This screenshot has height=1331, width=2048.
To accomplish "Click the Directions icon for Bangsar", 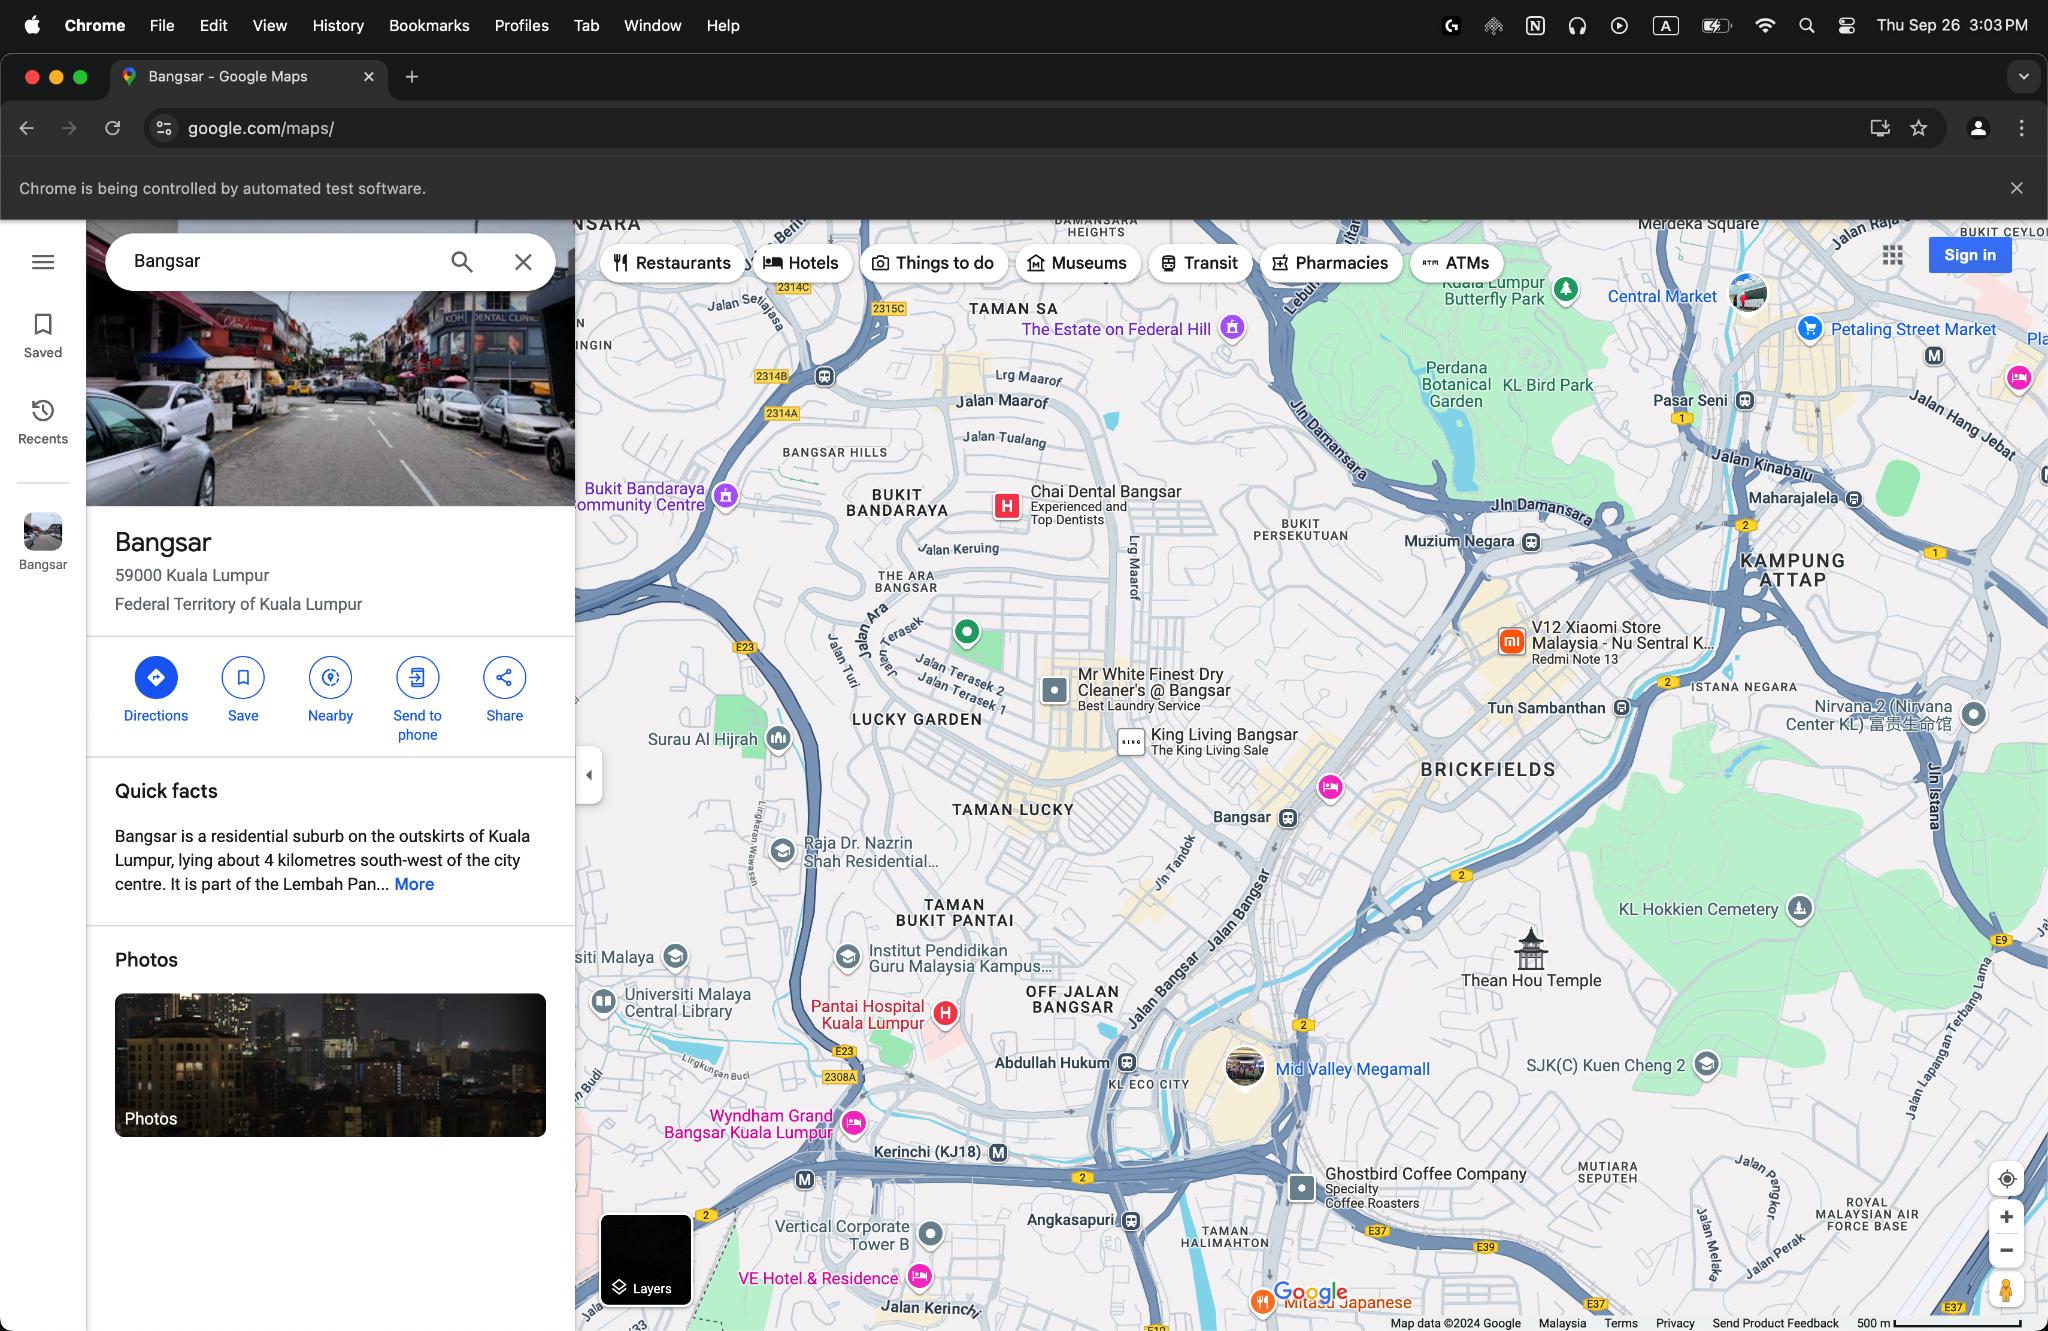I will 155,677.
